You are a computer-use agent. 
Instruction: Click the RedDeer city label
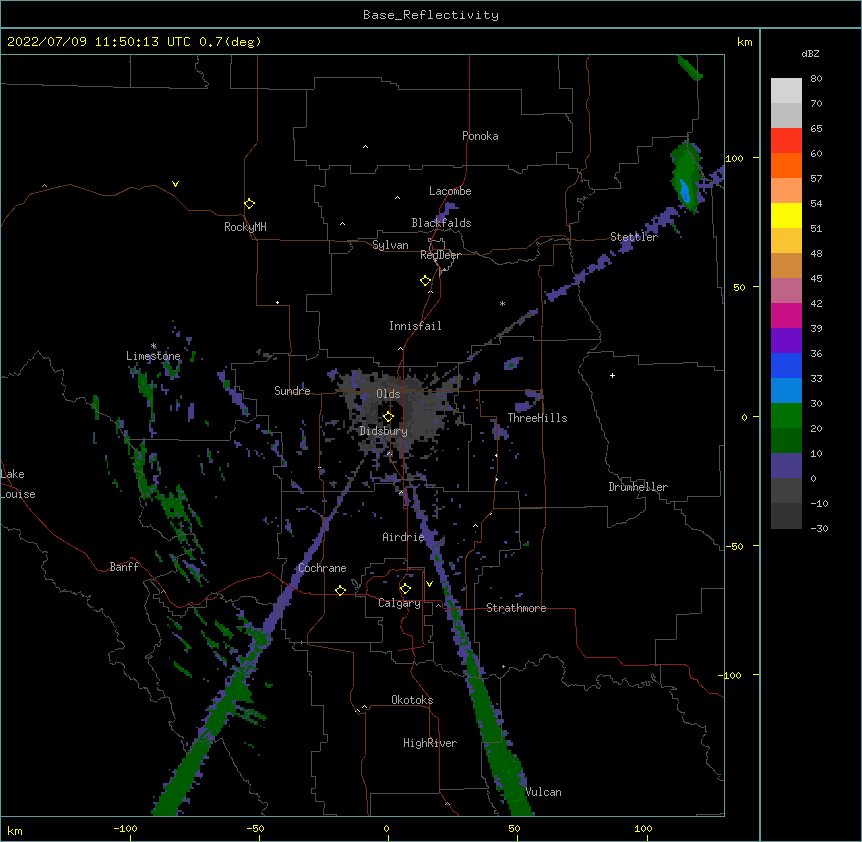(440, 255)
